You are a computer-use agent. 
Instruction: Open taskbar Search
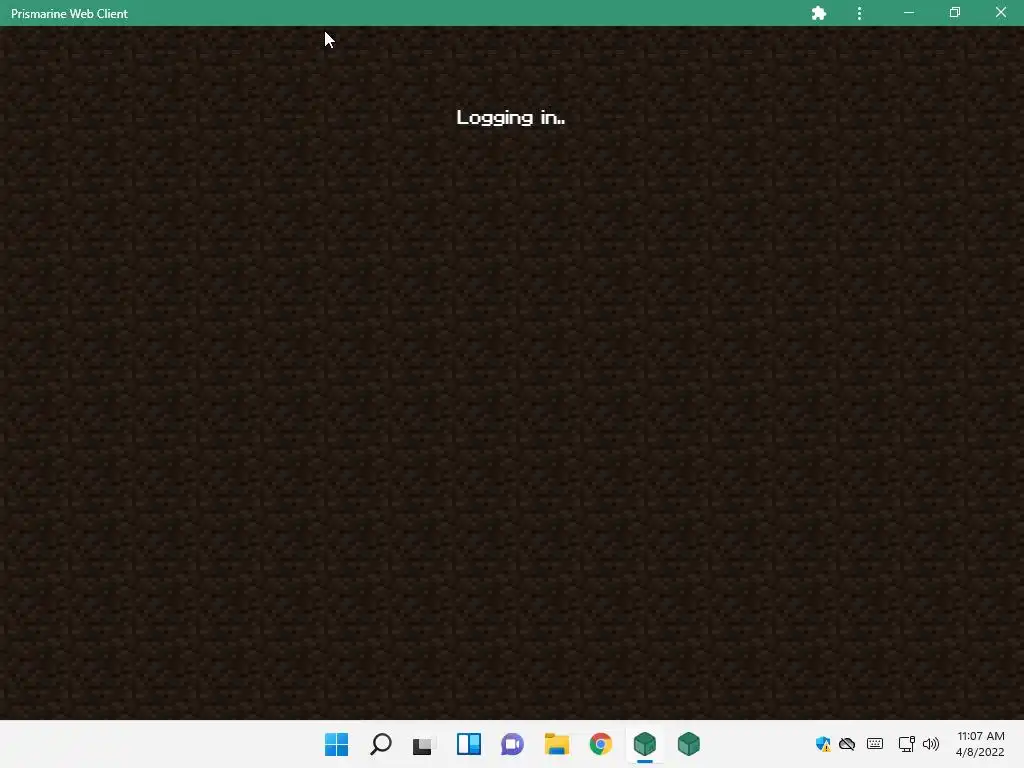(x=381, y=744)
